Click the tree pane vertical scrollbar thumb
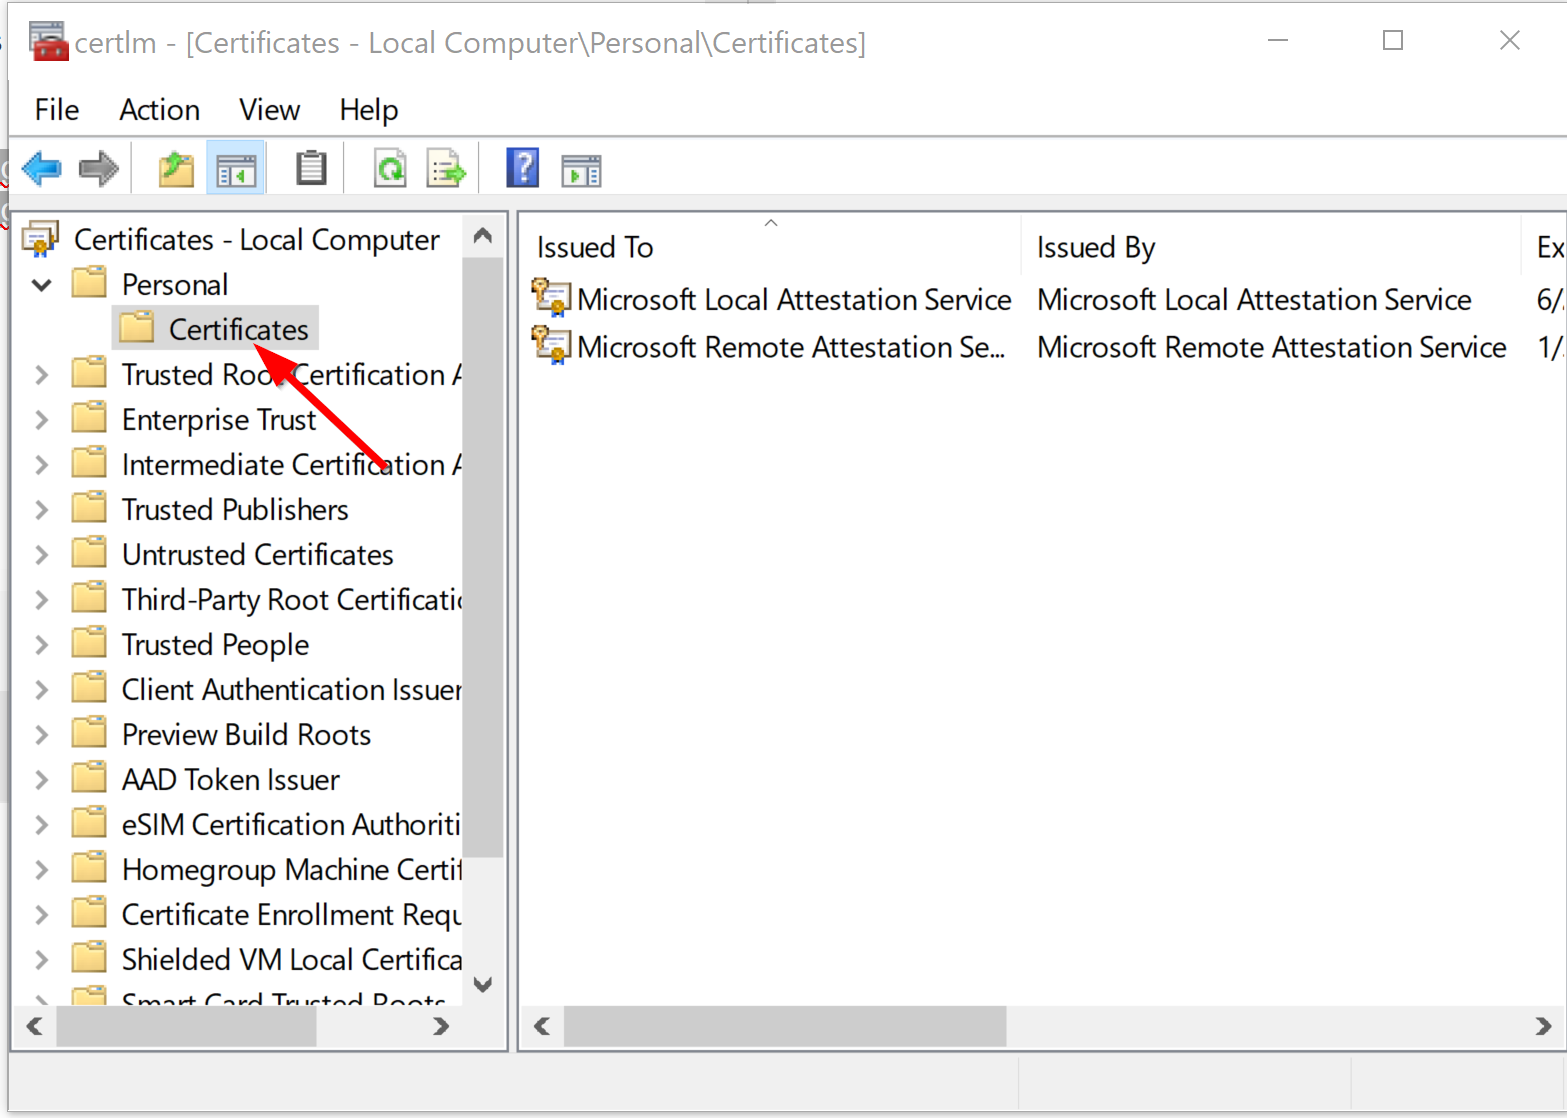Viewport: 1567px width, 1118px height. 483,557
